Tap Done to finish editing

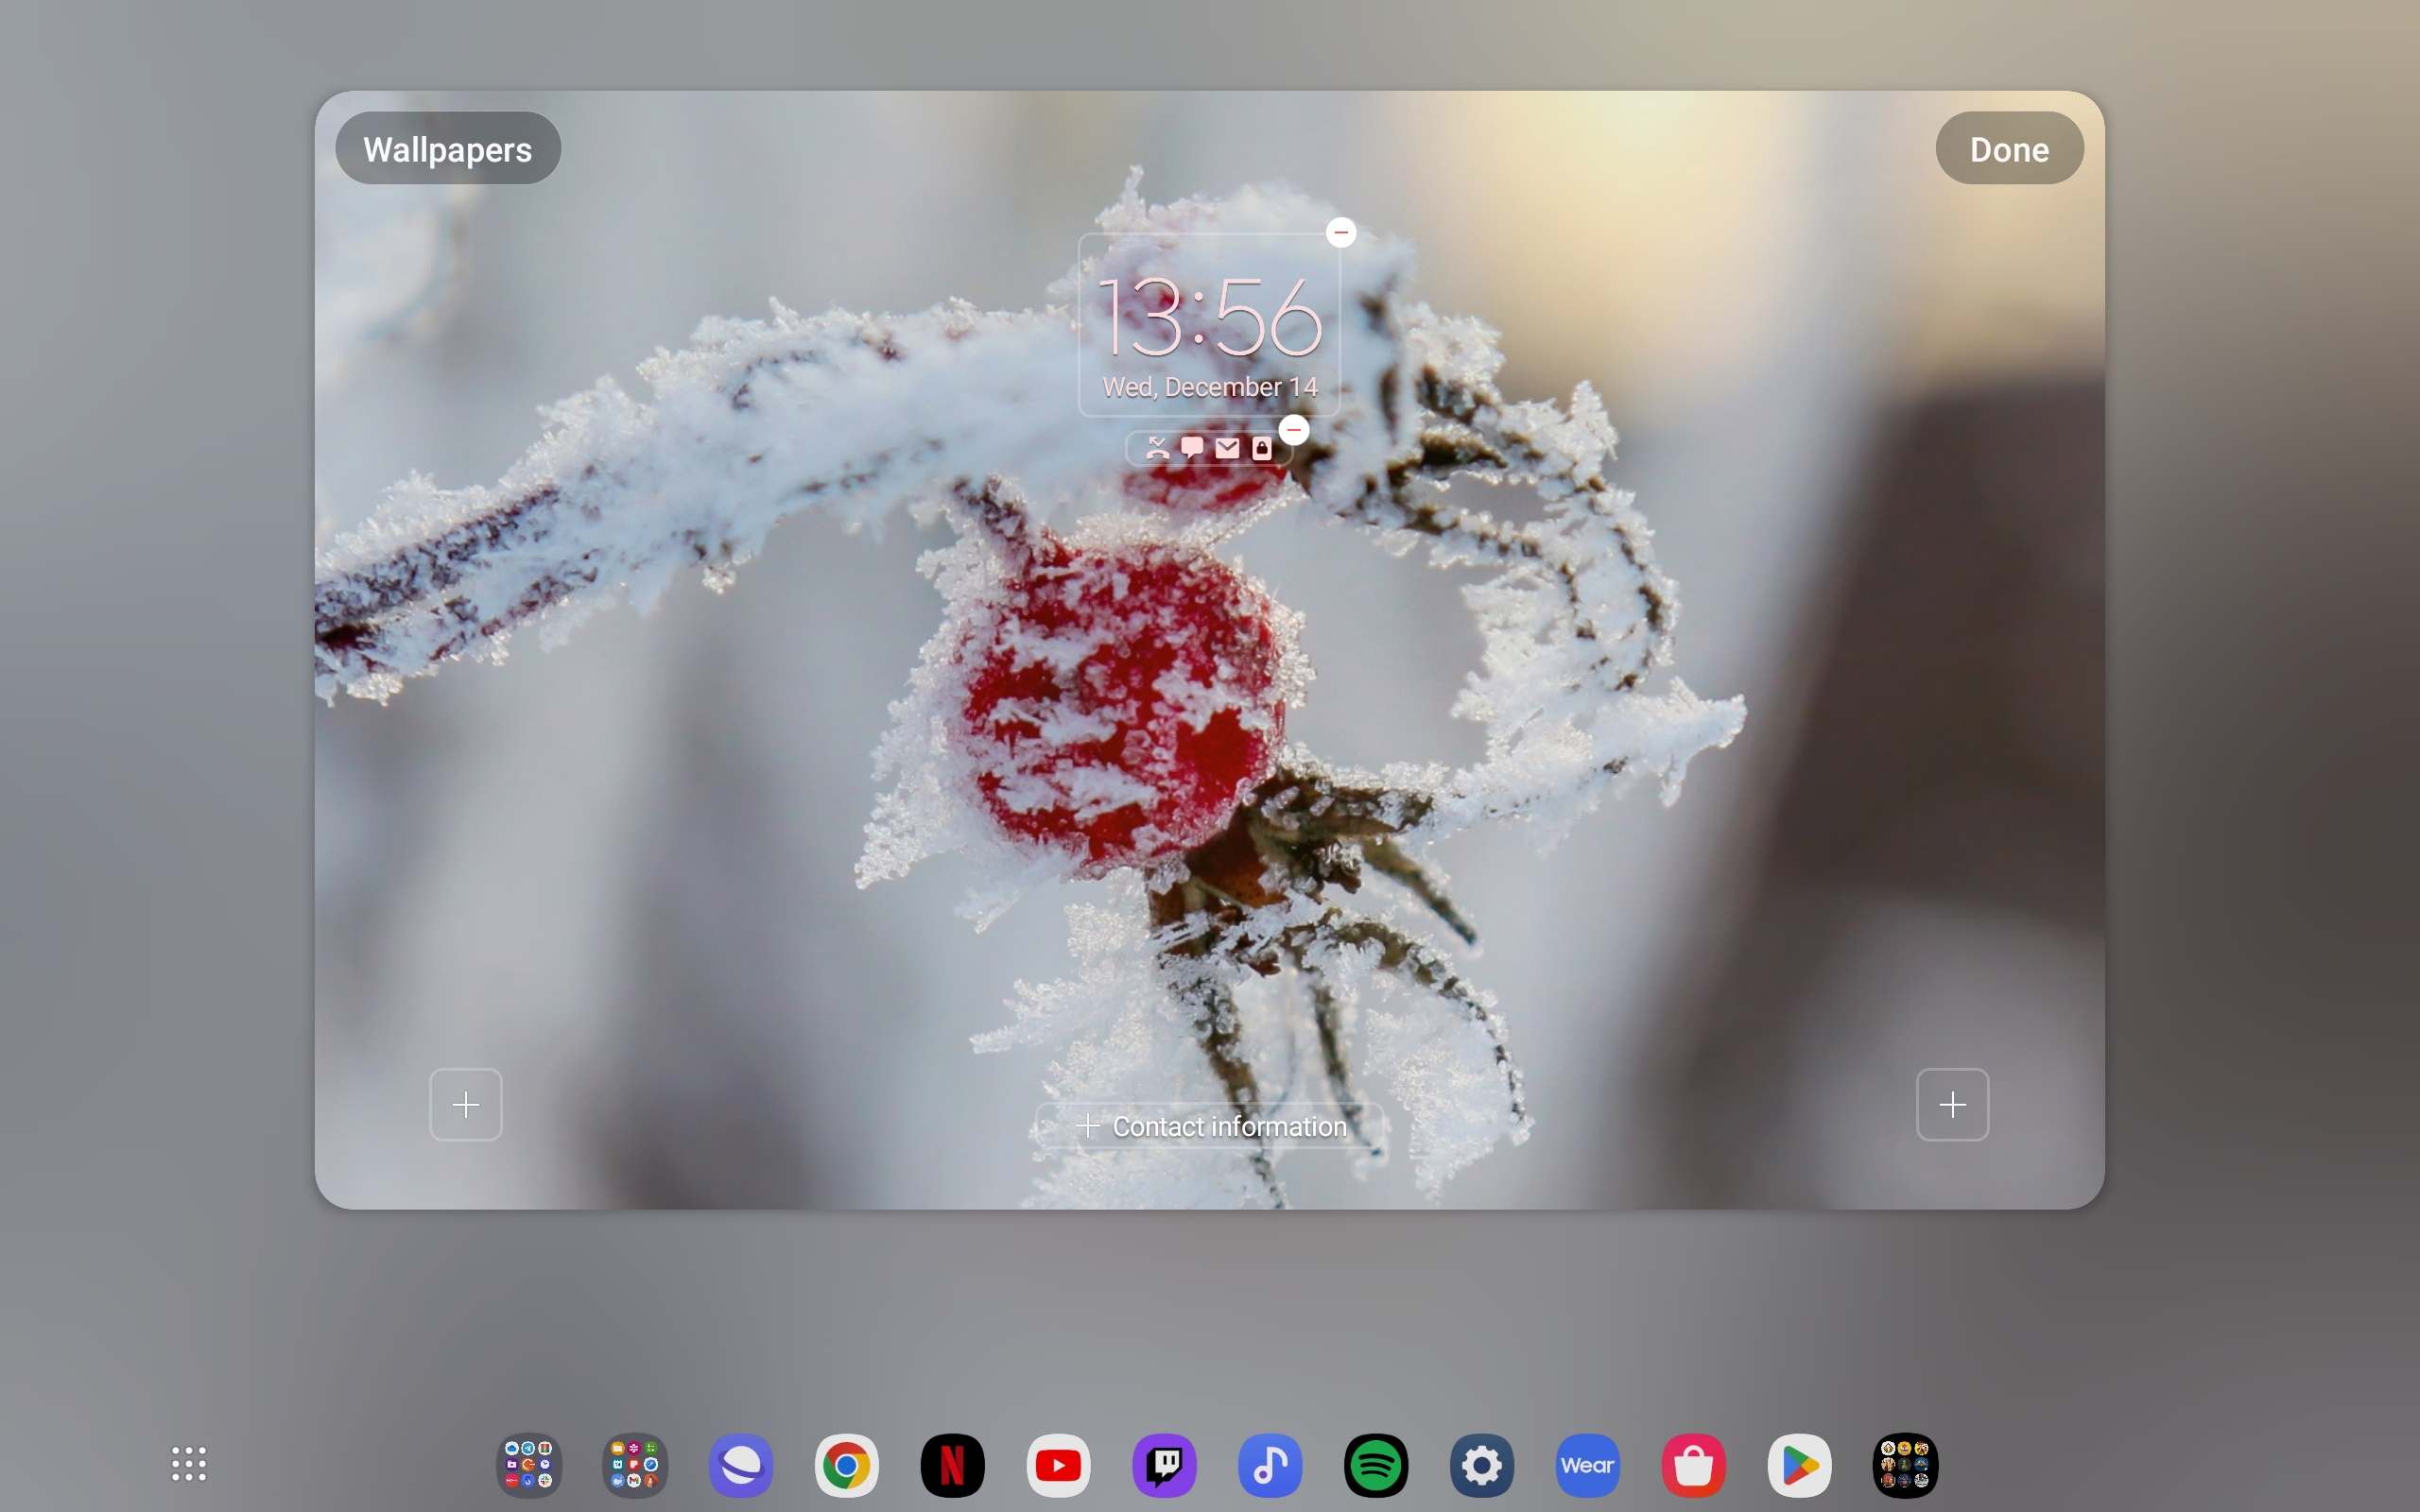tap(2008, 148)
